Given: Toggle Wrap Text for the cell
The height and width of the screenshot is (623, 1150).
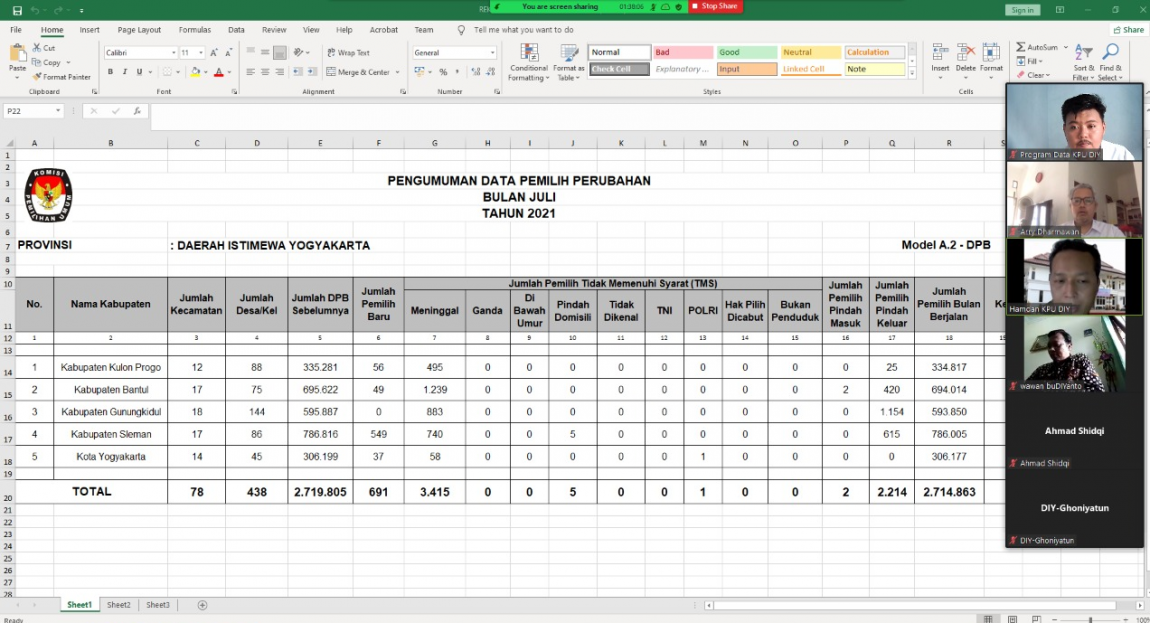Looking at the screenshot, I should 348,53.
